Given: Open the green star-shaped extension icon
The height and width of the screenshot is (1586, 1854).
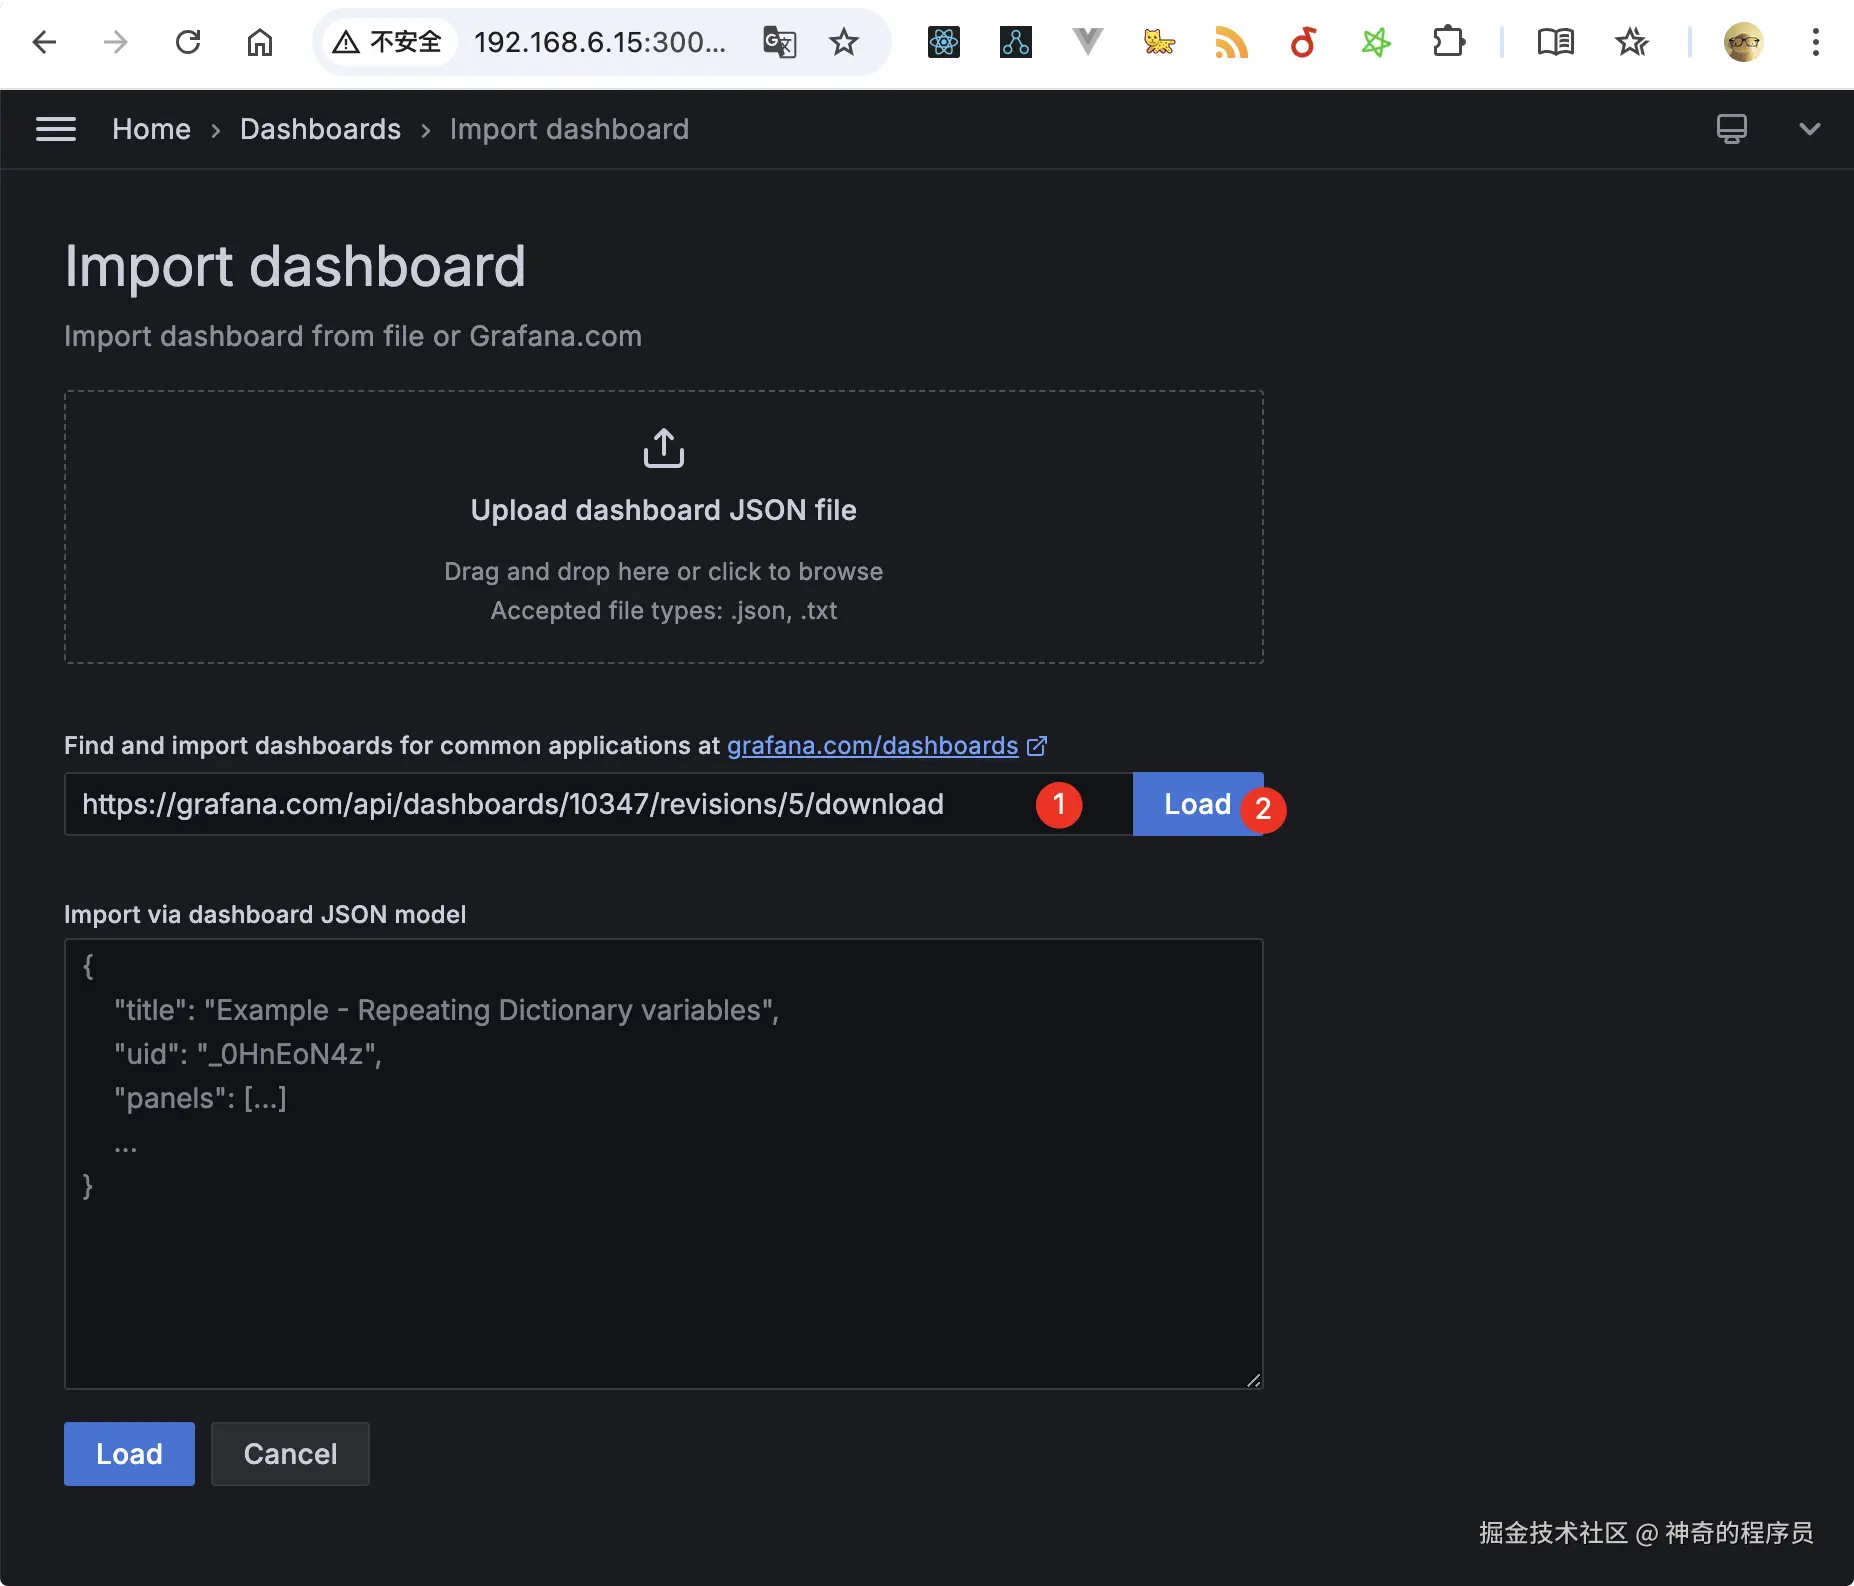Looking at the screenshot, I should [1376, 42].
